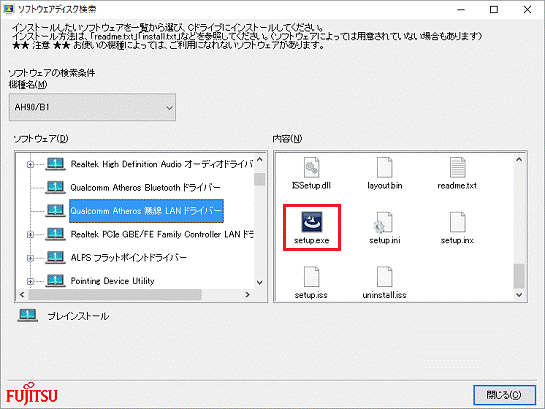545x409 pixels.
Task: Click the プレインストール legend laptop icon
Action: pos(27,316)
